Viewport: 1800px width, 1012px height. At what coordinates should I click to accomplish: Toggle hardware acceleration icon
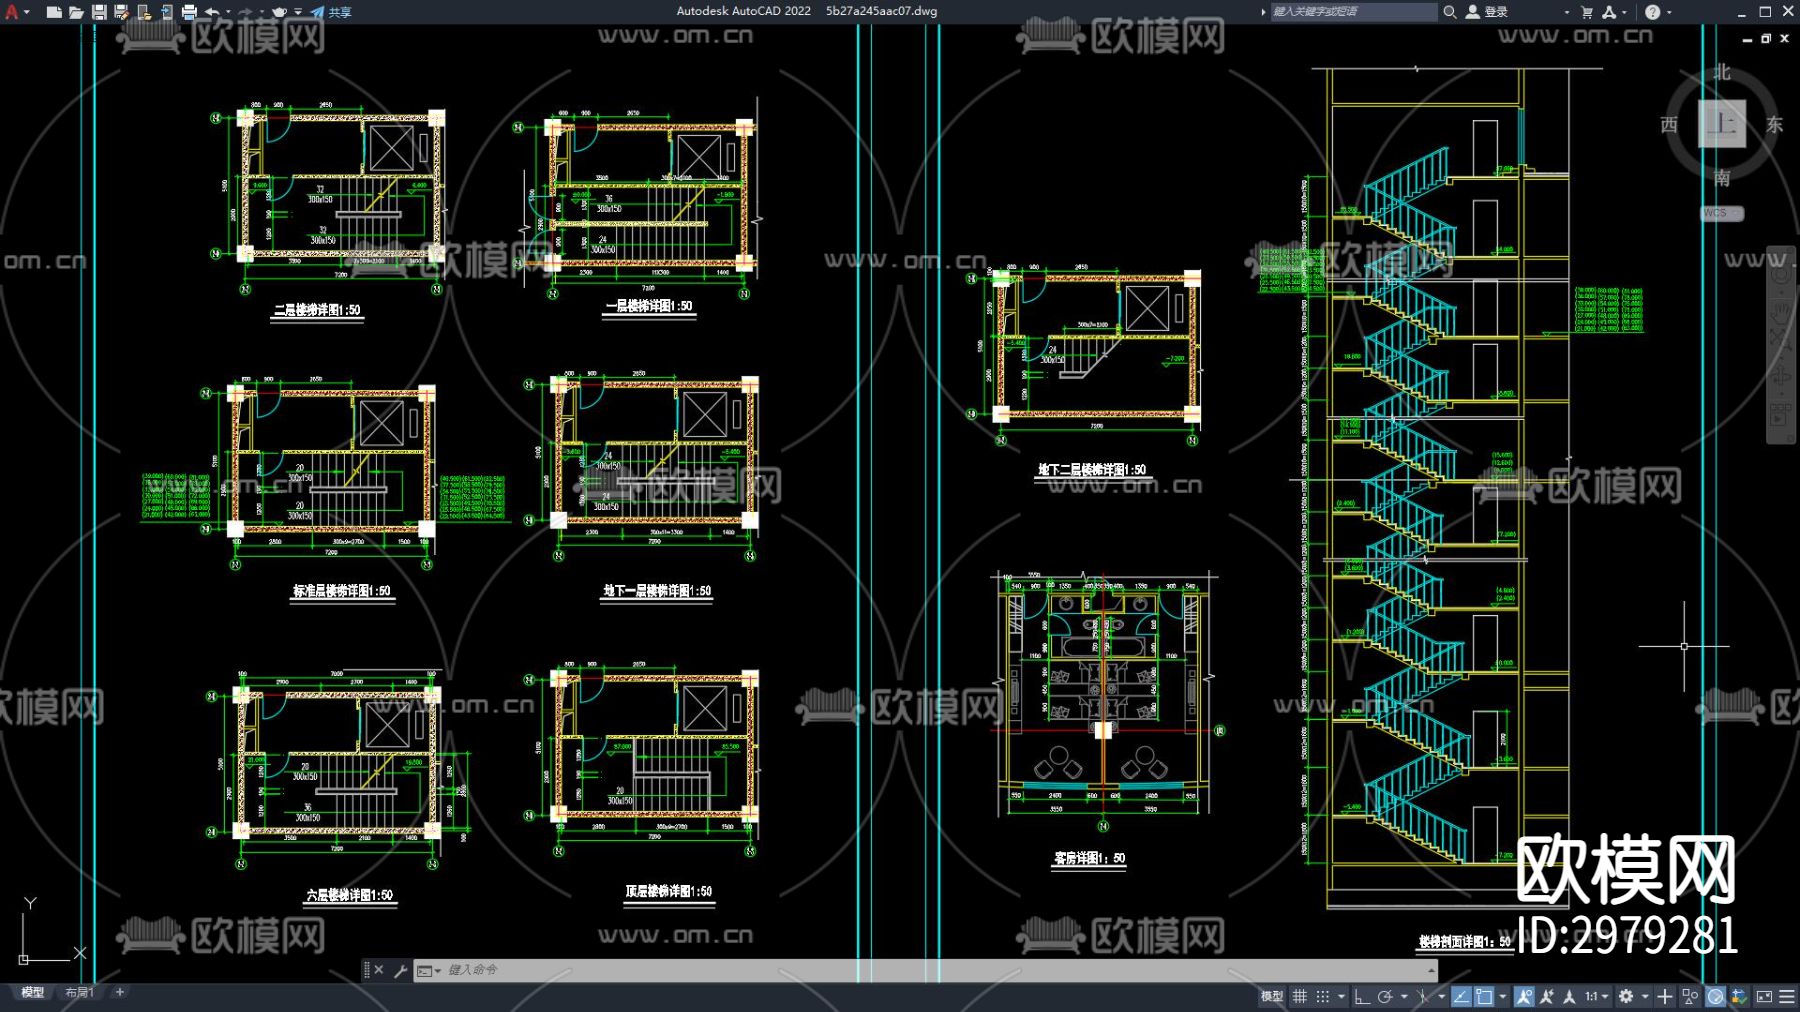[1715, 996]
